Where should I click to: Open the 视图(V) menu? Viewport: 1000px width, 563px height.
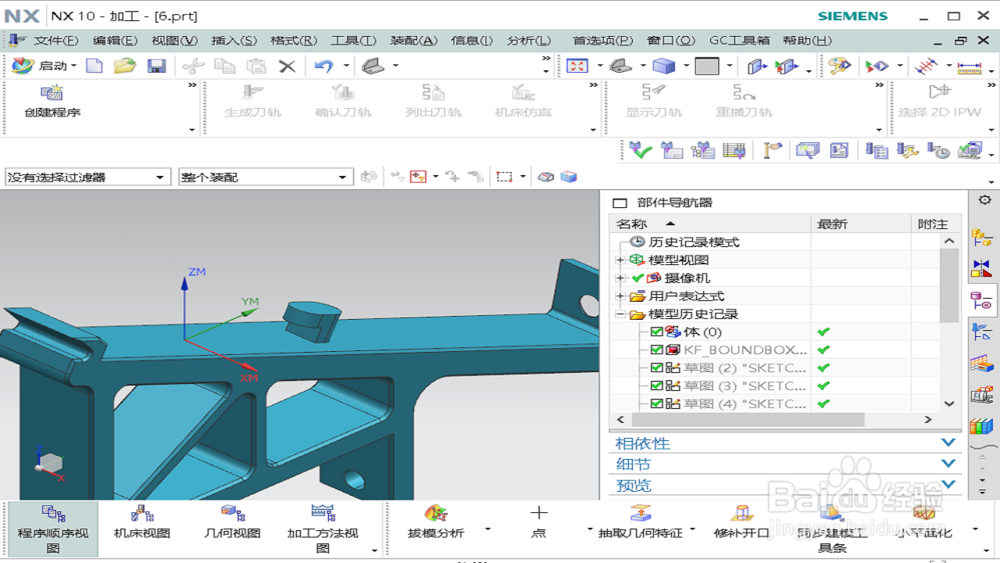point(174,40)
